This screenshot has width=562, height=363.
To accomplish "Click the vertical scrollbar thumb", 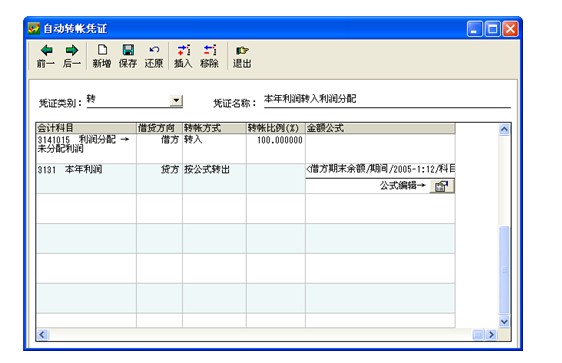I will click(x=504, y=270).
